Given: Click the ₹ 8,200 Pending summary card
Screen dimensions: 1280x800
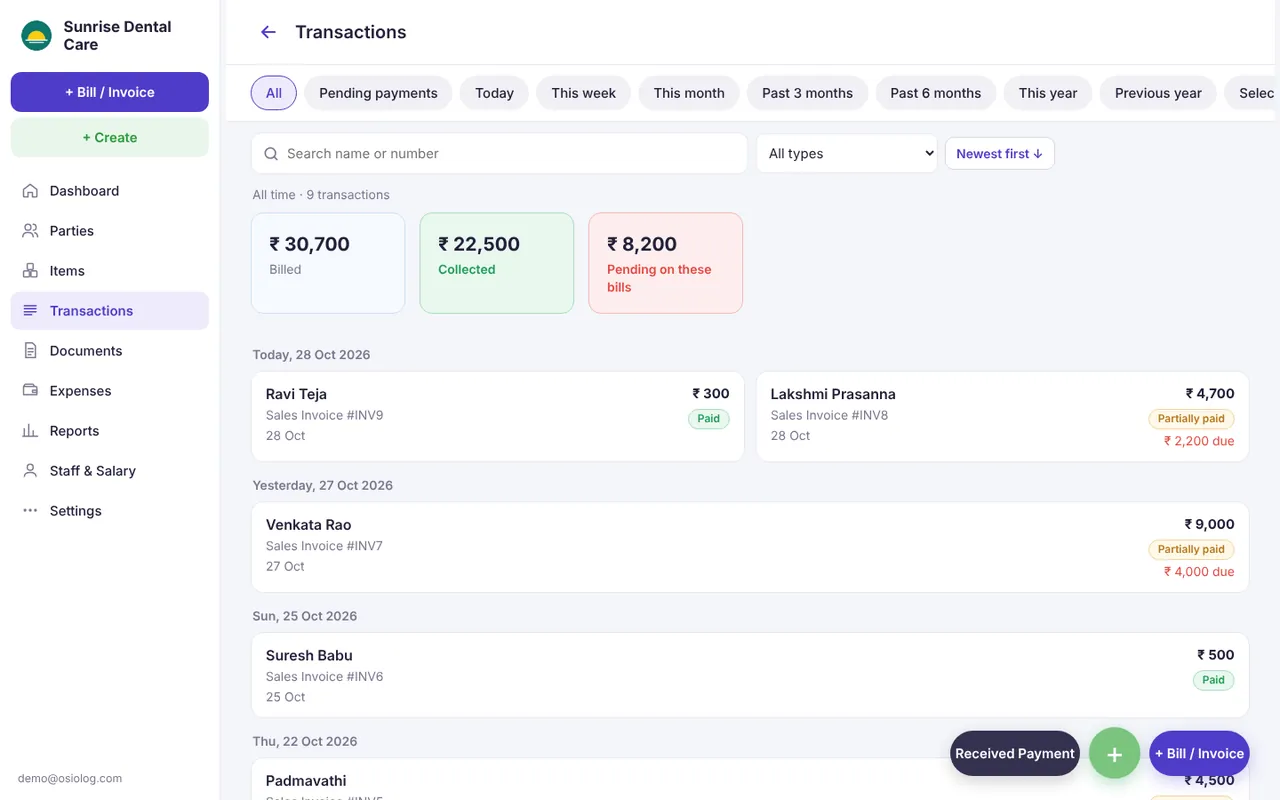Looking at the screenshot, I should click(666, 263).
